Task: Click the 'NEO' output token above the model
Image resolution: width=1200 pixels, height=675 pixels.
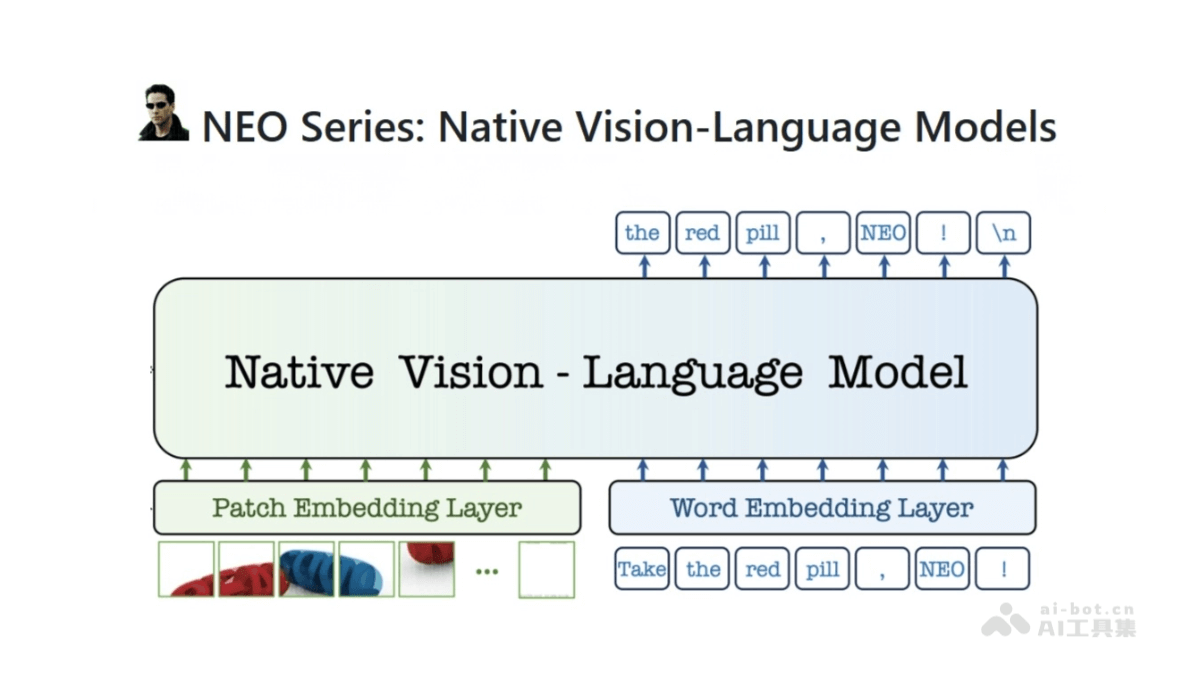Action: (x=883, y=233)
